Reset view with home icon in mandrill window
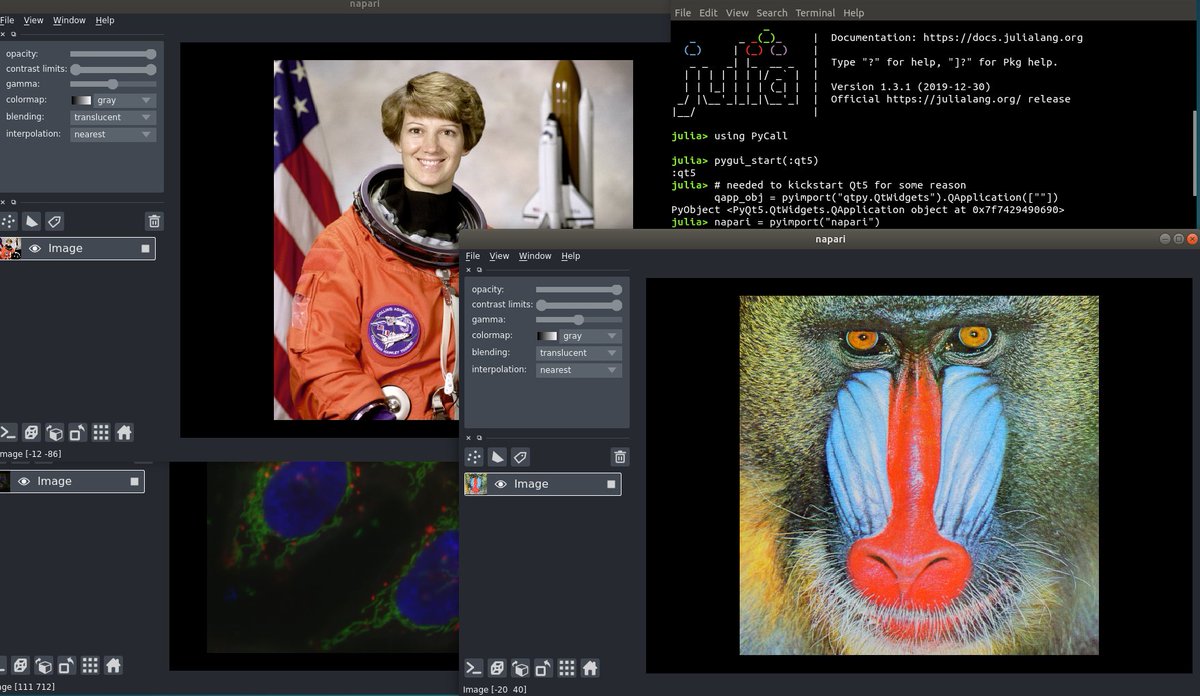 pyautogui.click(x=590, y=668)
